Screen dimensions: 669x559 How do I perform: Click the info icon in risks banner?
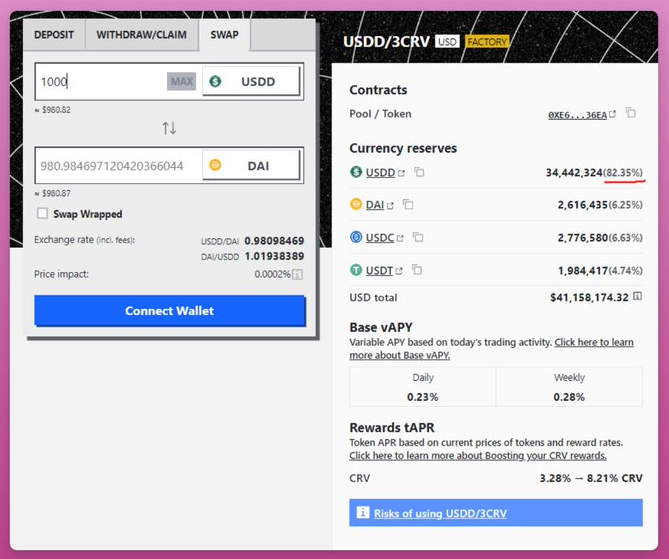click(x=363, y=512)
